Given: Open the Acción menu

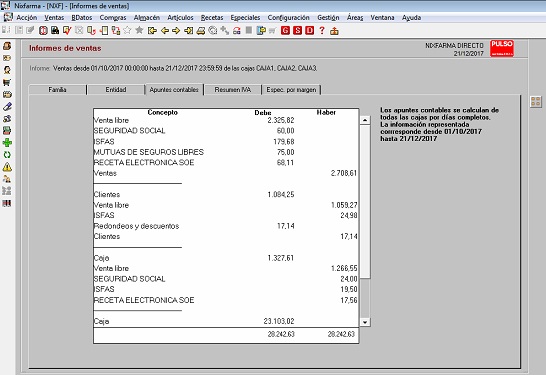Looking at the screenshot, I should click(x=26, y=17).
